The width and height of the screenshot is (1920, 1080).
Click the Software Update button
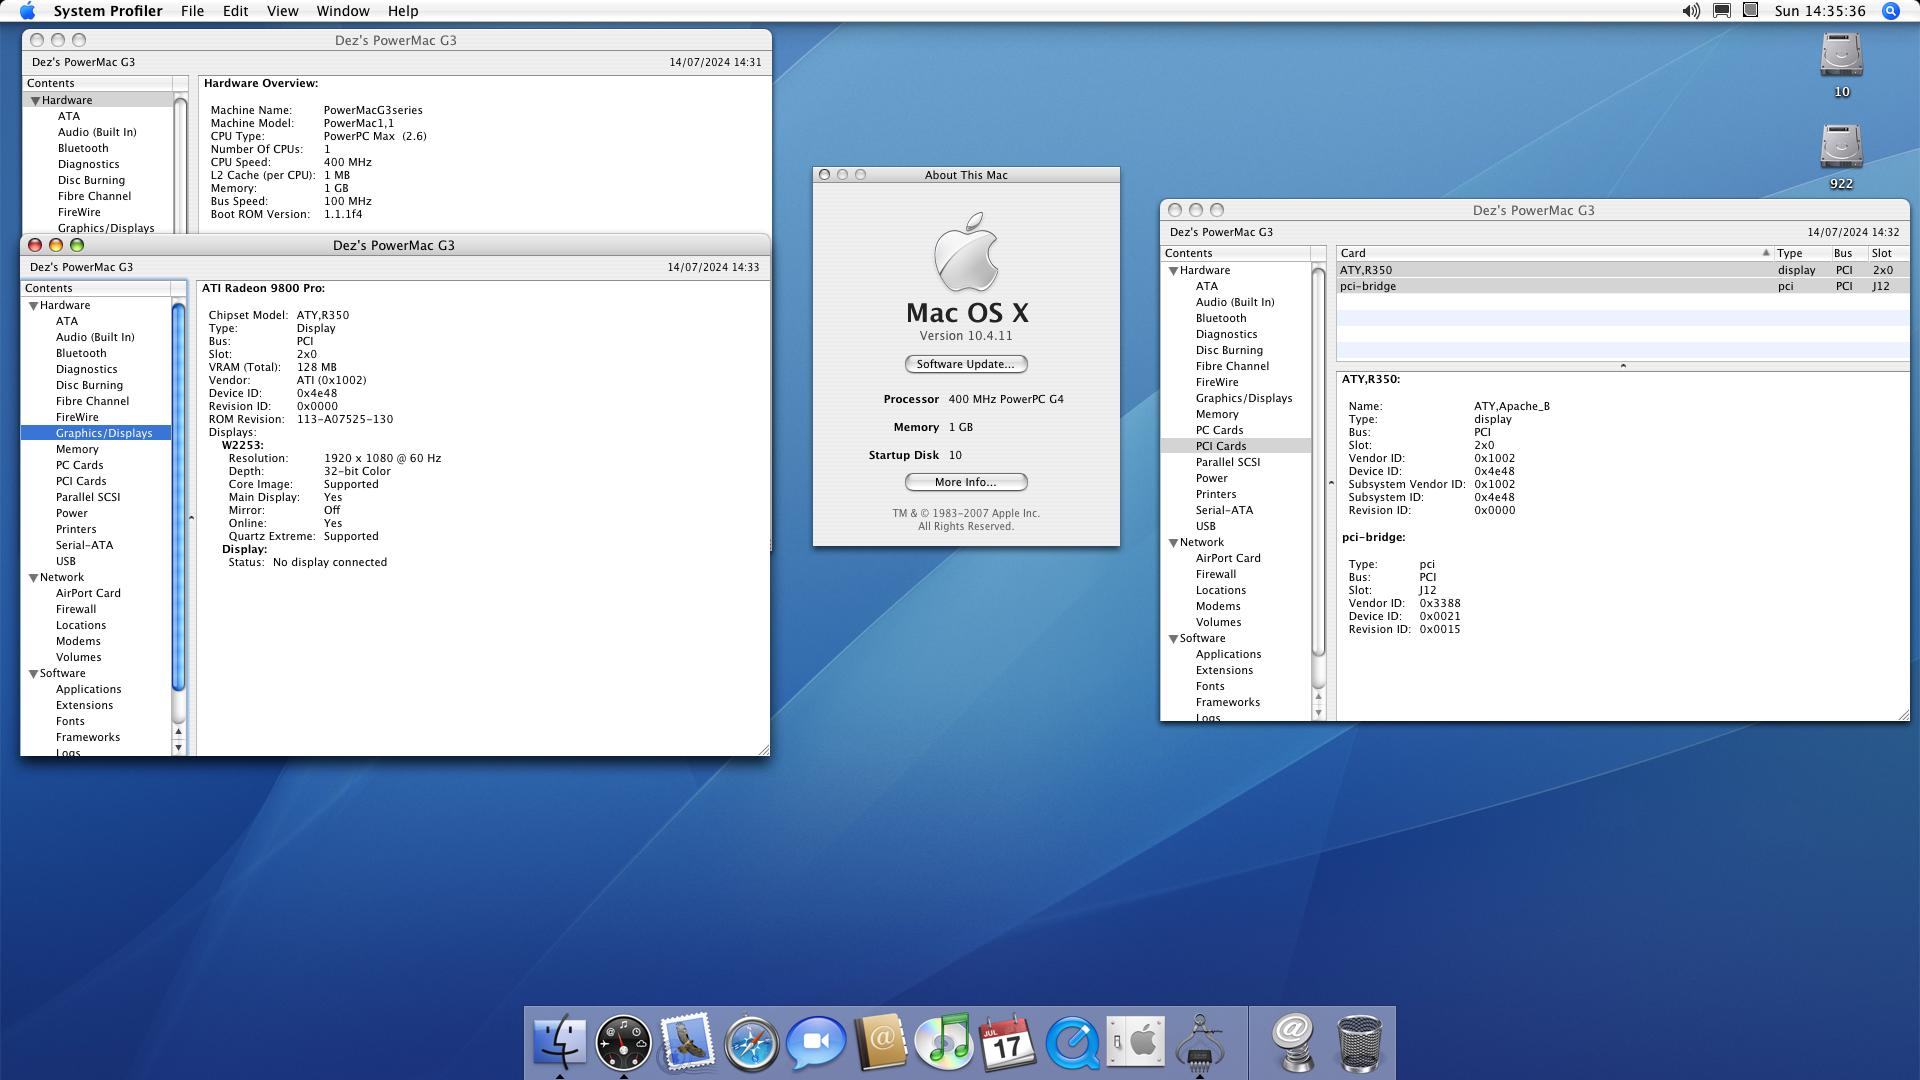(x=965, y=364)
